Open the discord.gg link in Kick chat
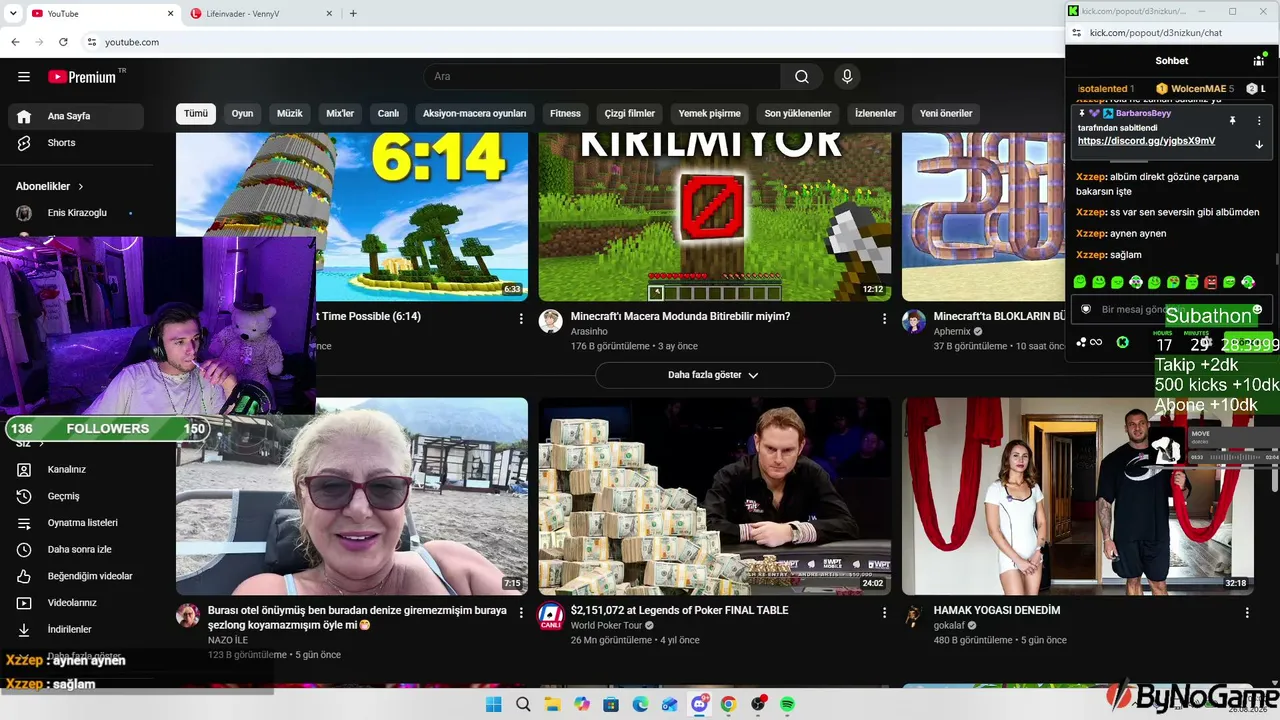Screen dimensions: 1280x720 (x=1147, y=141)
